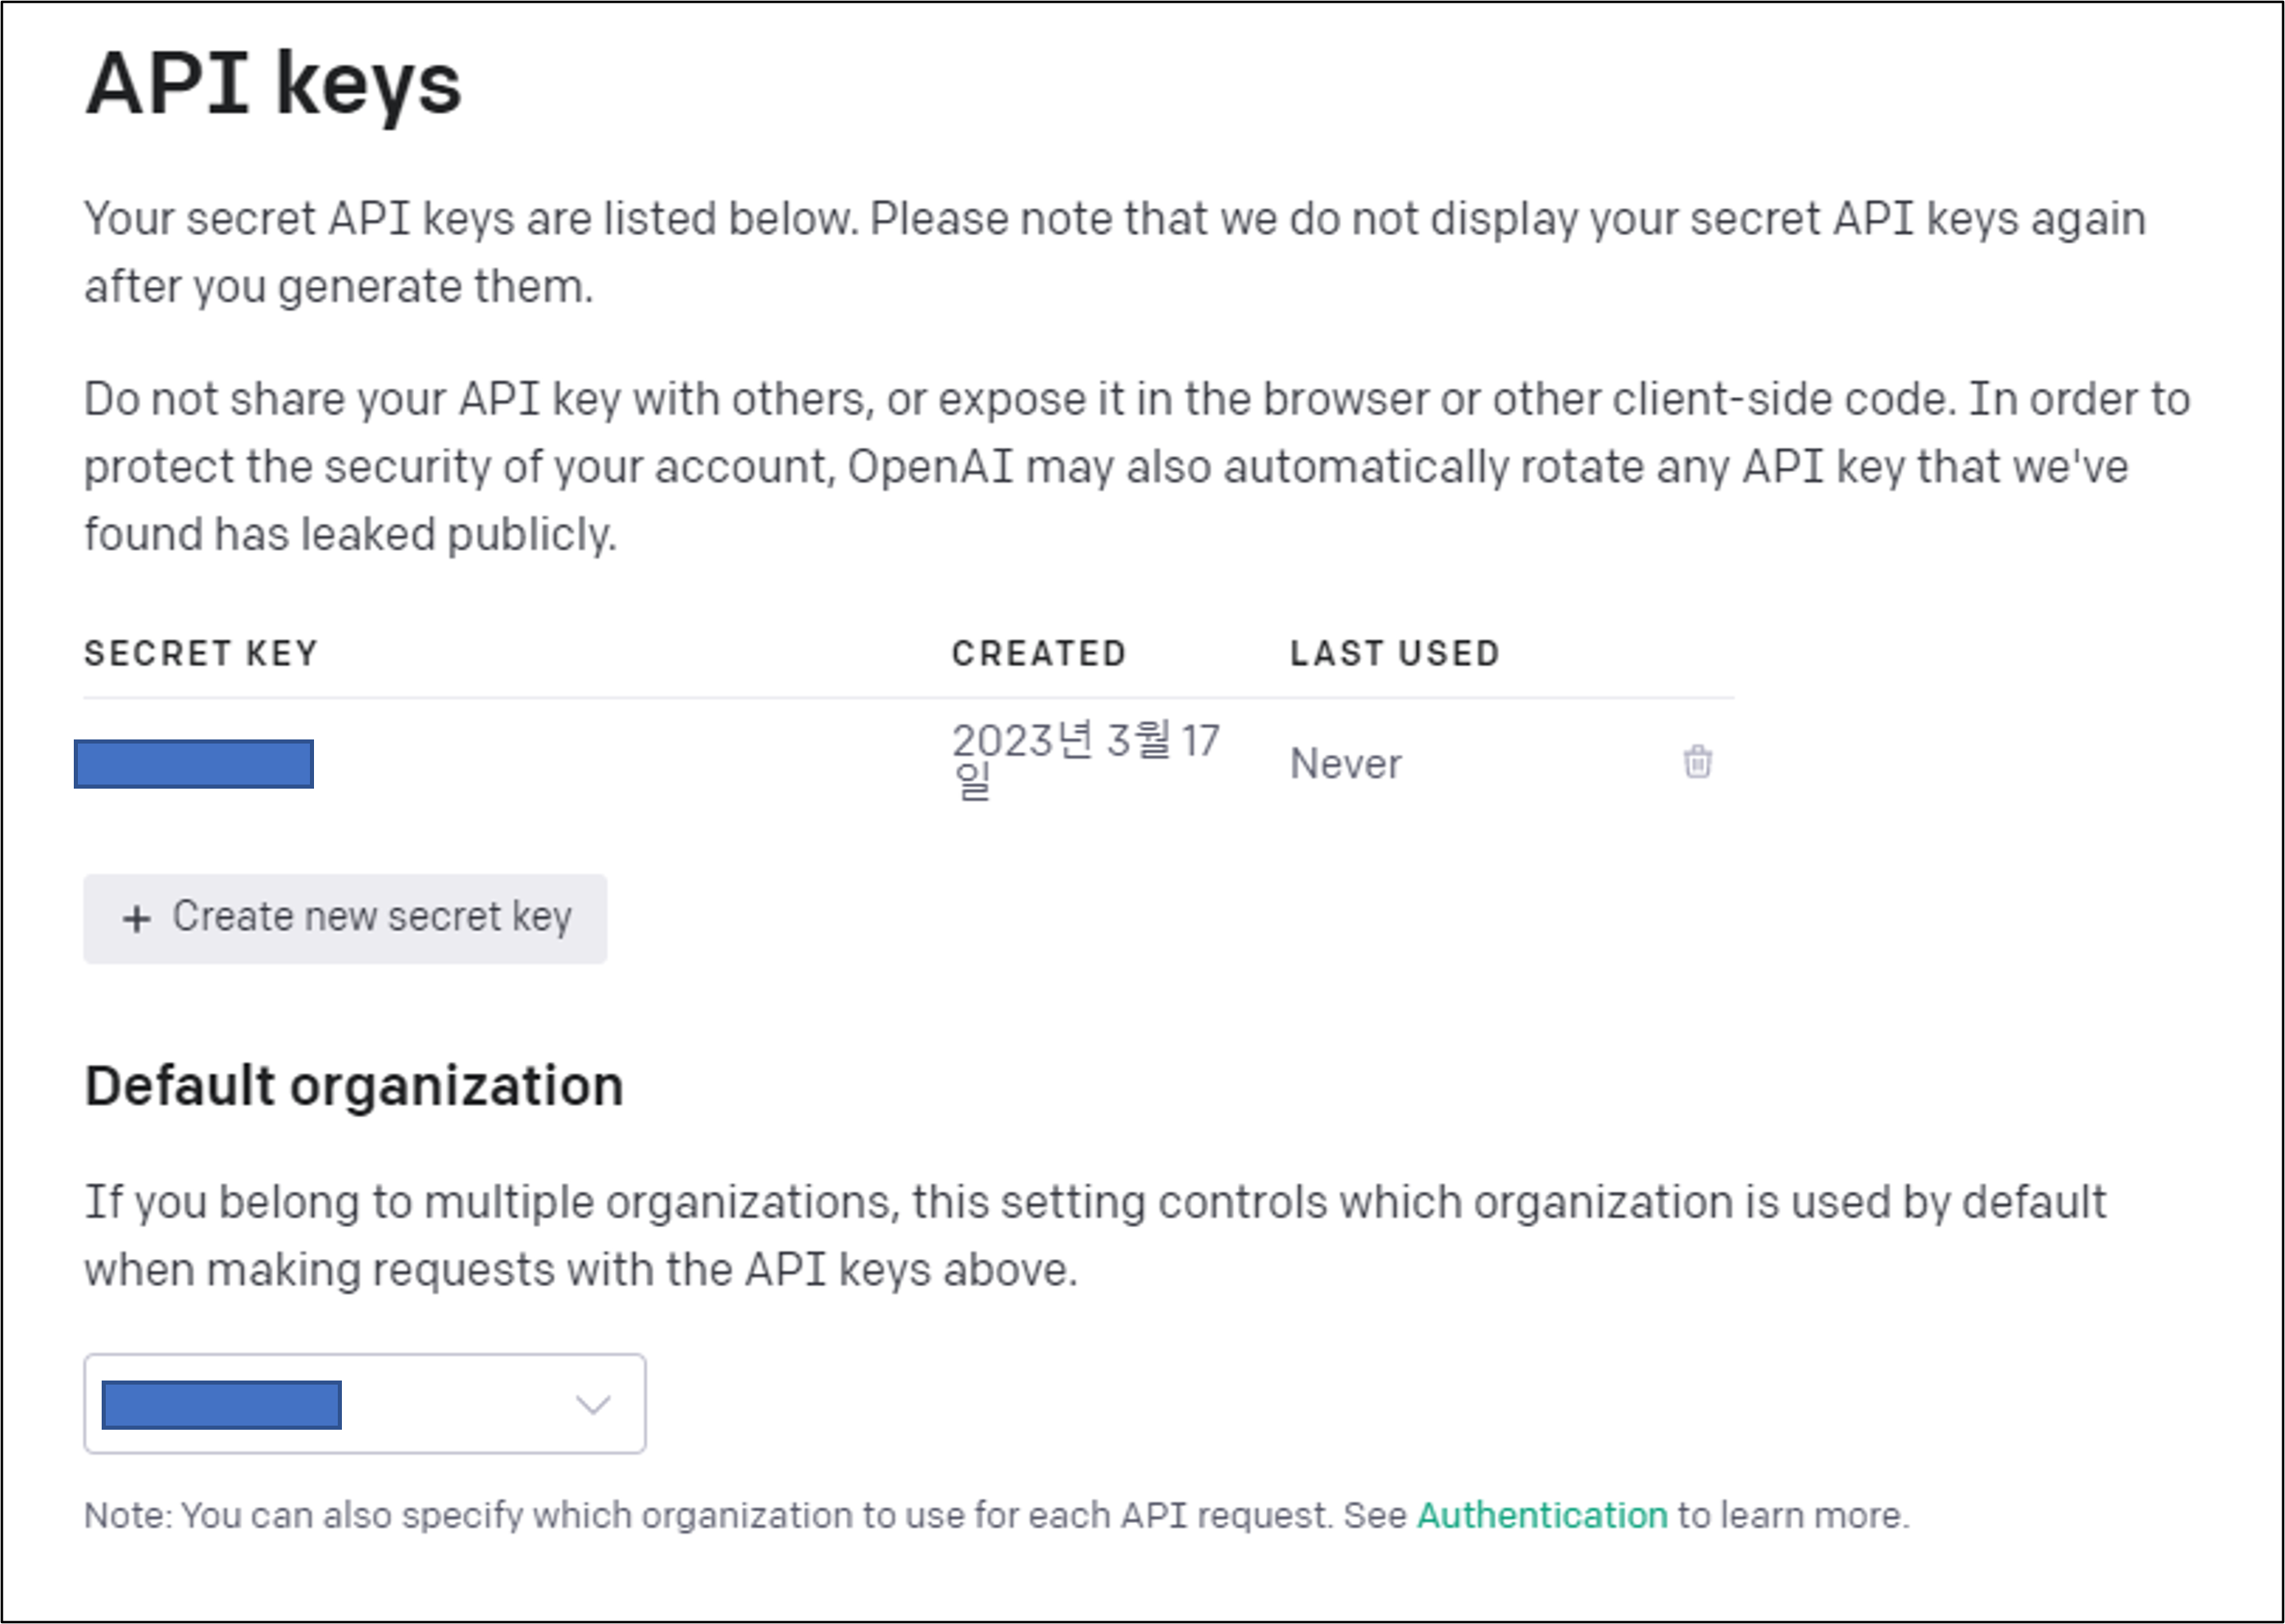
Task: Select the redacted secret key entry
Action: pos(194,764)
